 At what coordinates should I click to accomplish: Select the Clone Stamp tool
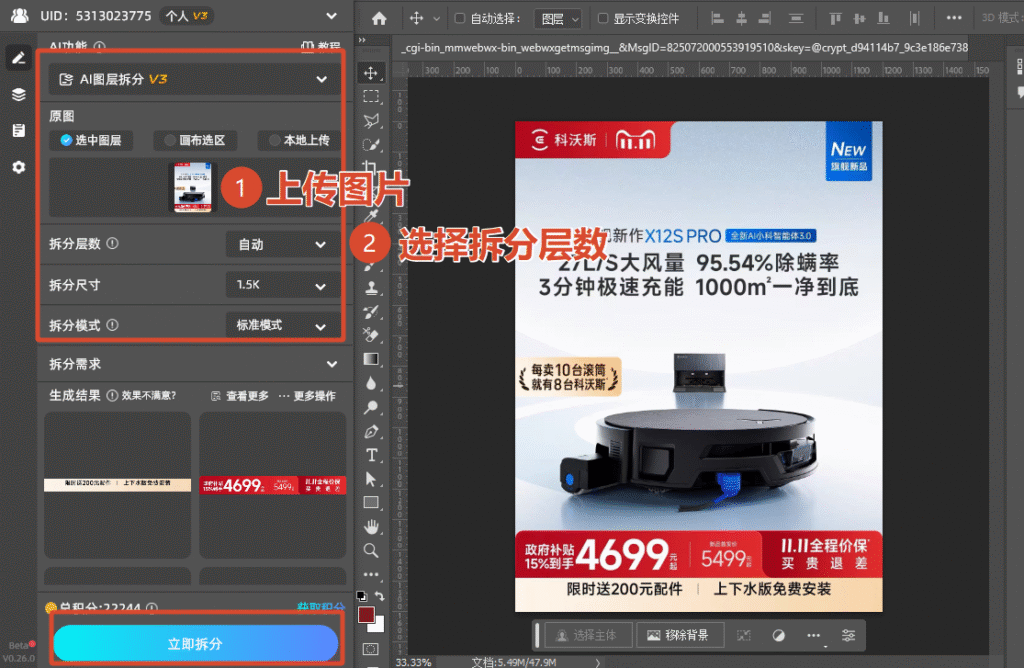[371, 287]
